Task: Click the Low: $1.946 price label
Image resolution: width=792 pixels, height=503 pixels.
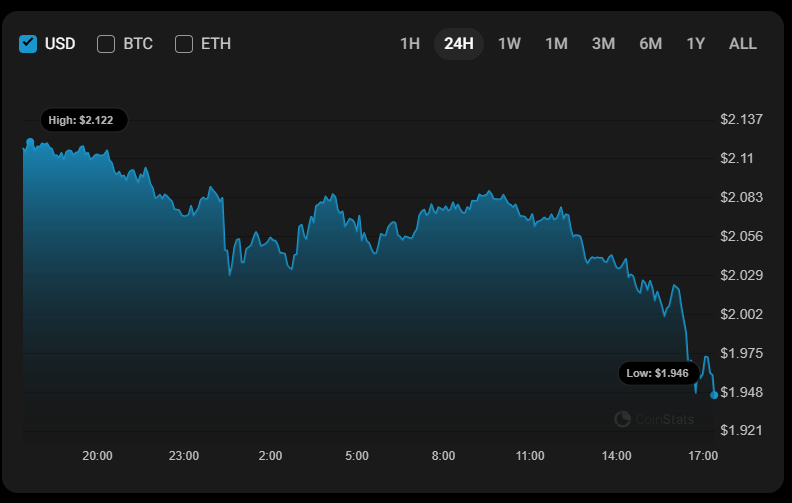Action: pyautogui.click(x=657, y=373)
